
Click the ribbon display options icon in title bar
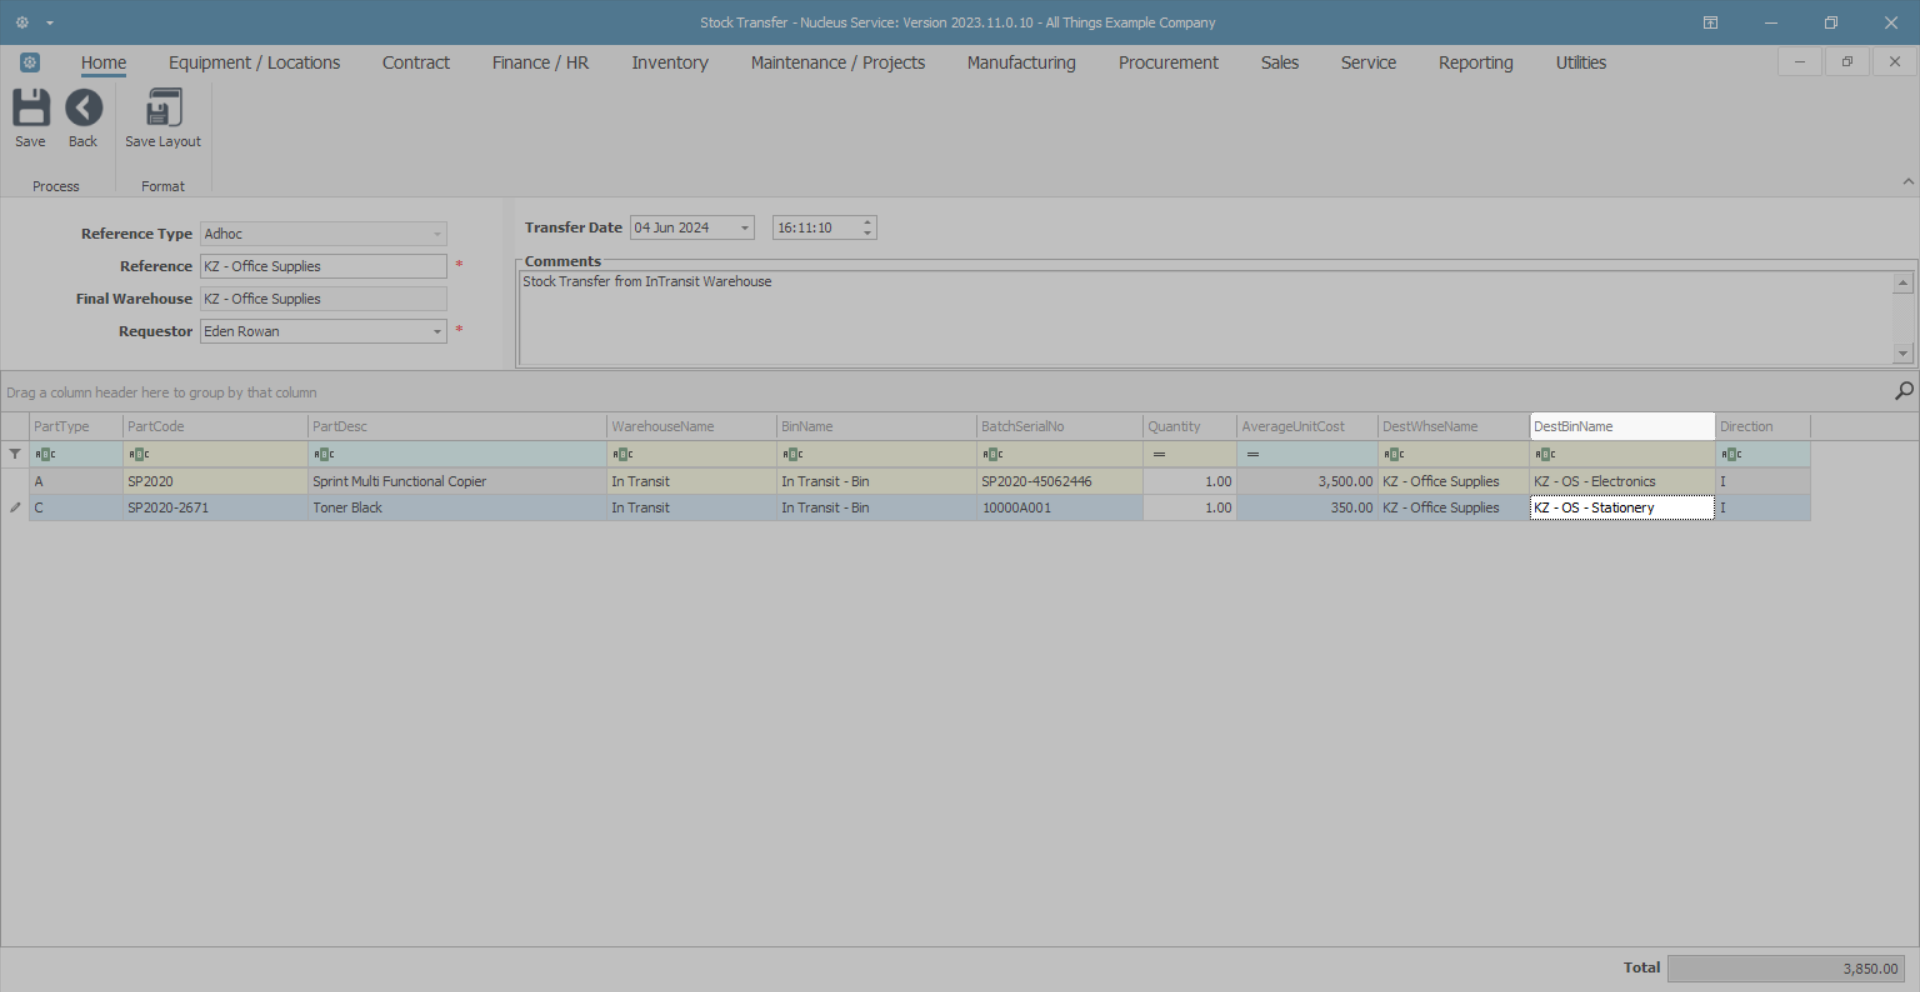coord(1710,22)
